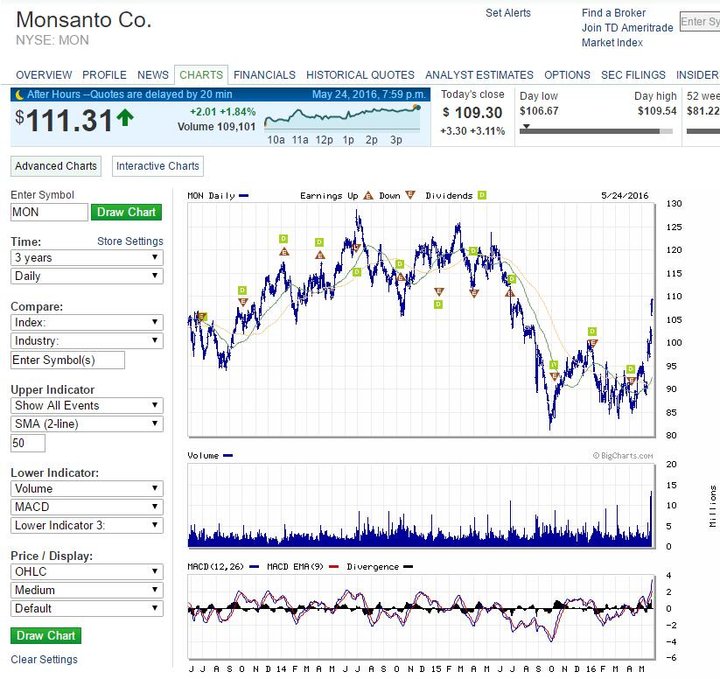Click the Volume 109,101 text
720x679 pixels.
click(x=217, y=127)
